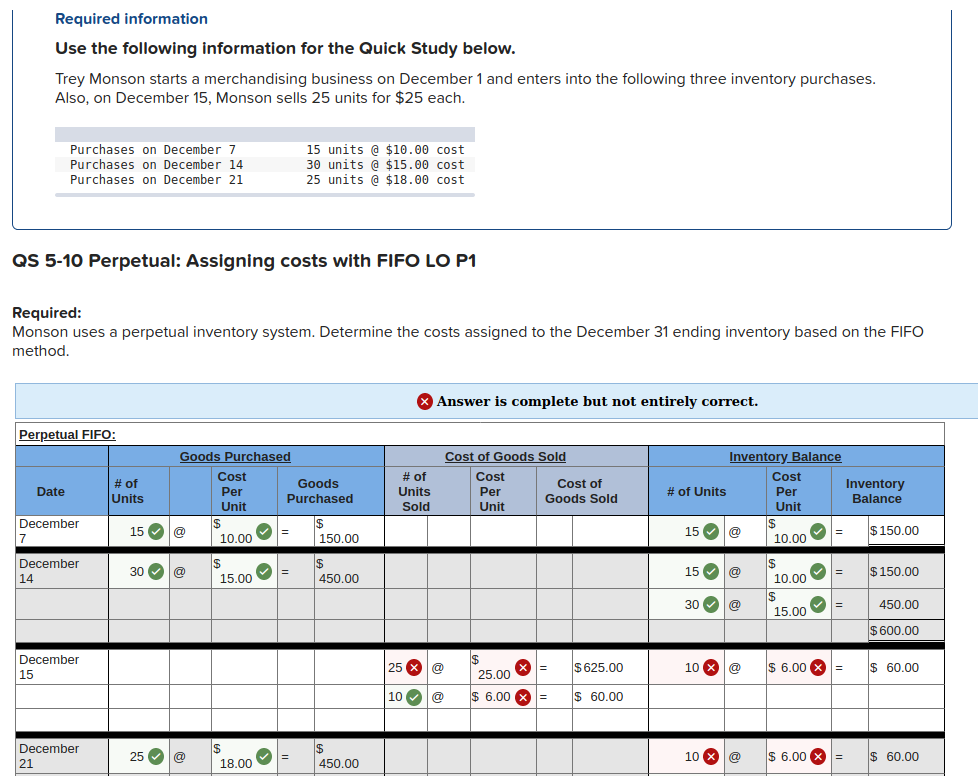
Task: Select the $25.00 cost per unit sold cell
Action: [x=503, y=667]
